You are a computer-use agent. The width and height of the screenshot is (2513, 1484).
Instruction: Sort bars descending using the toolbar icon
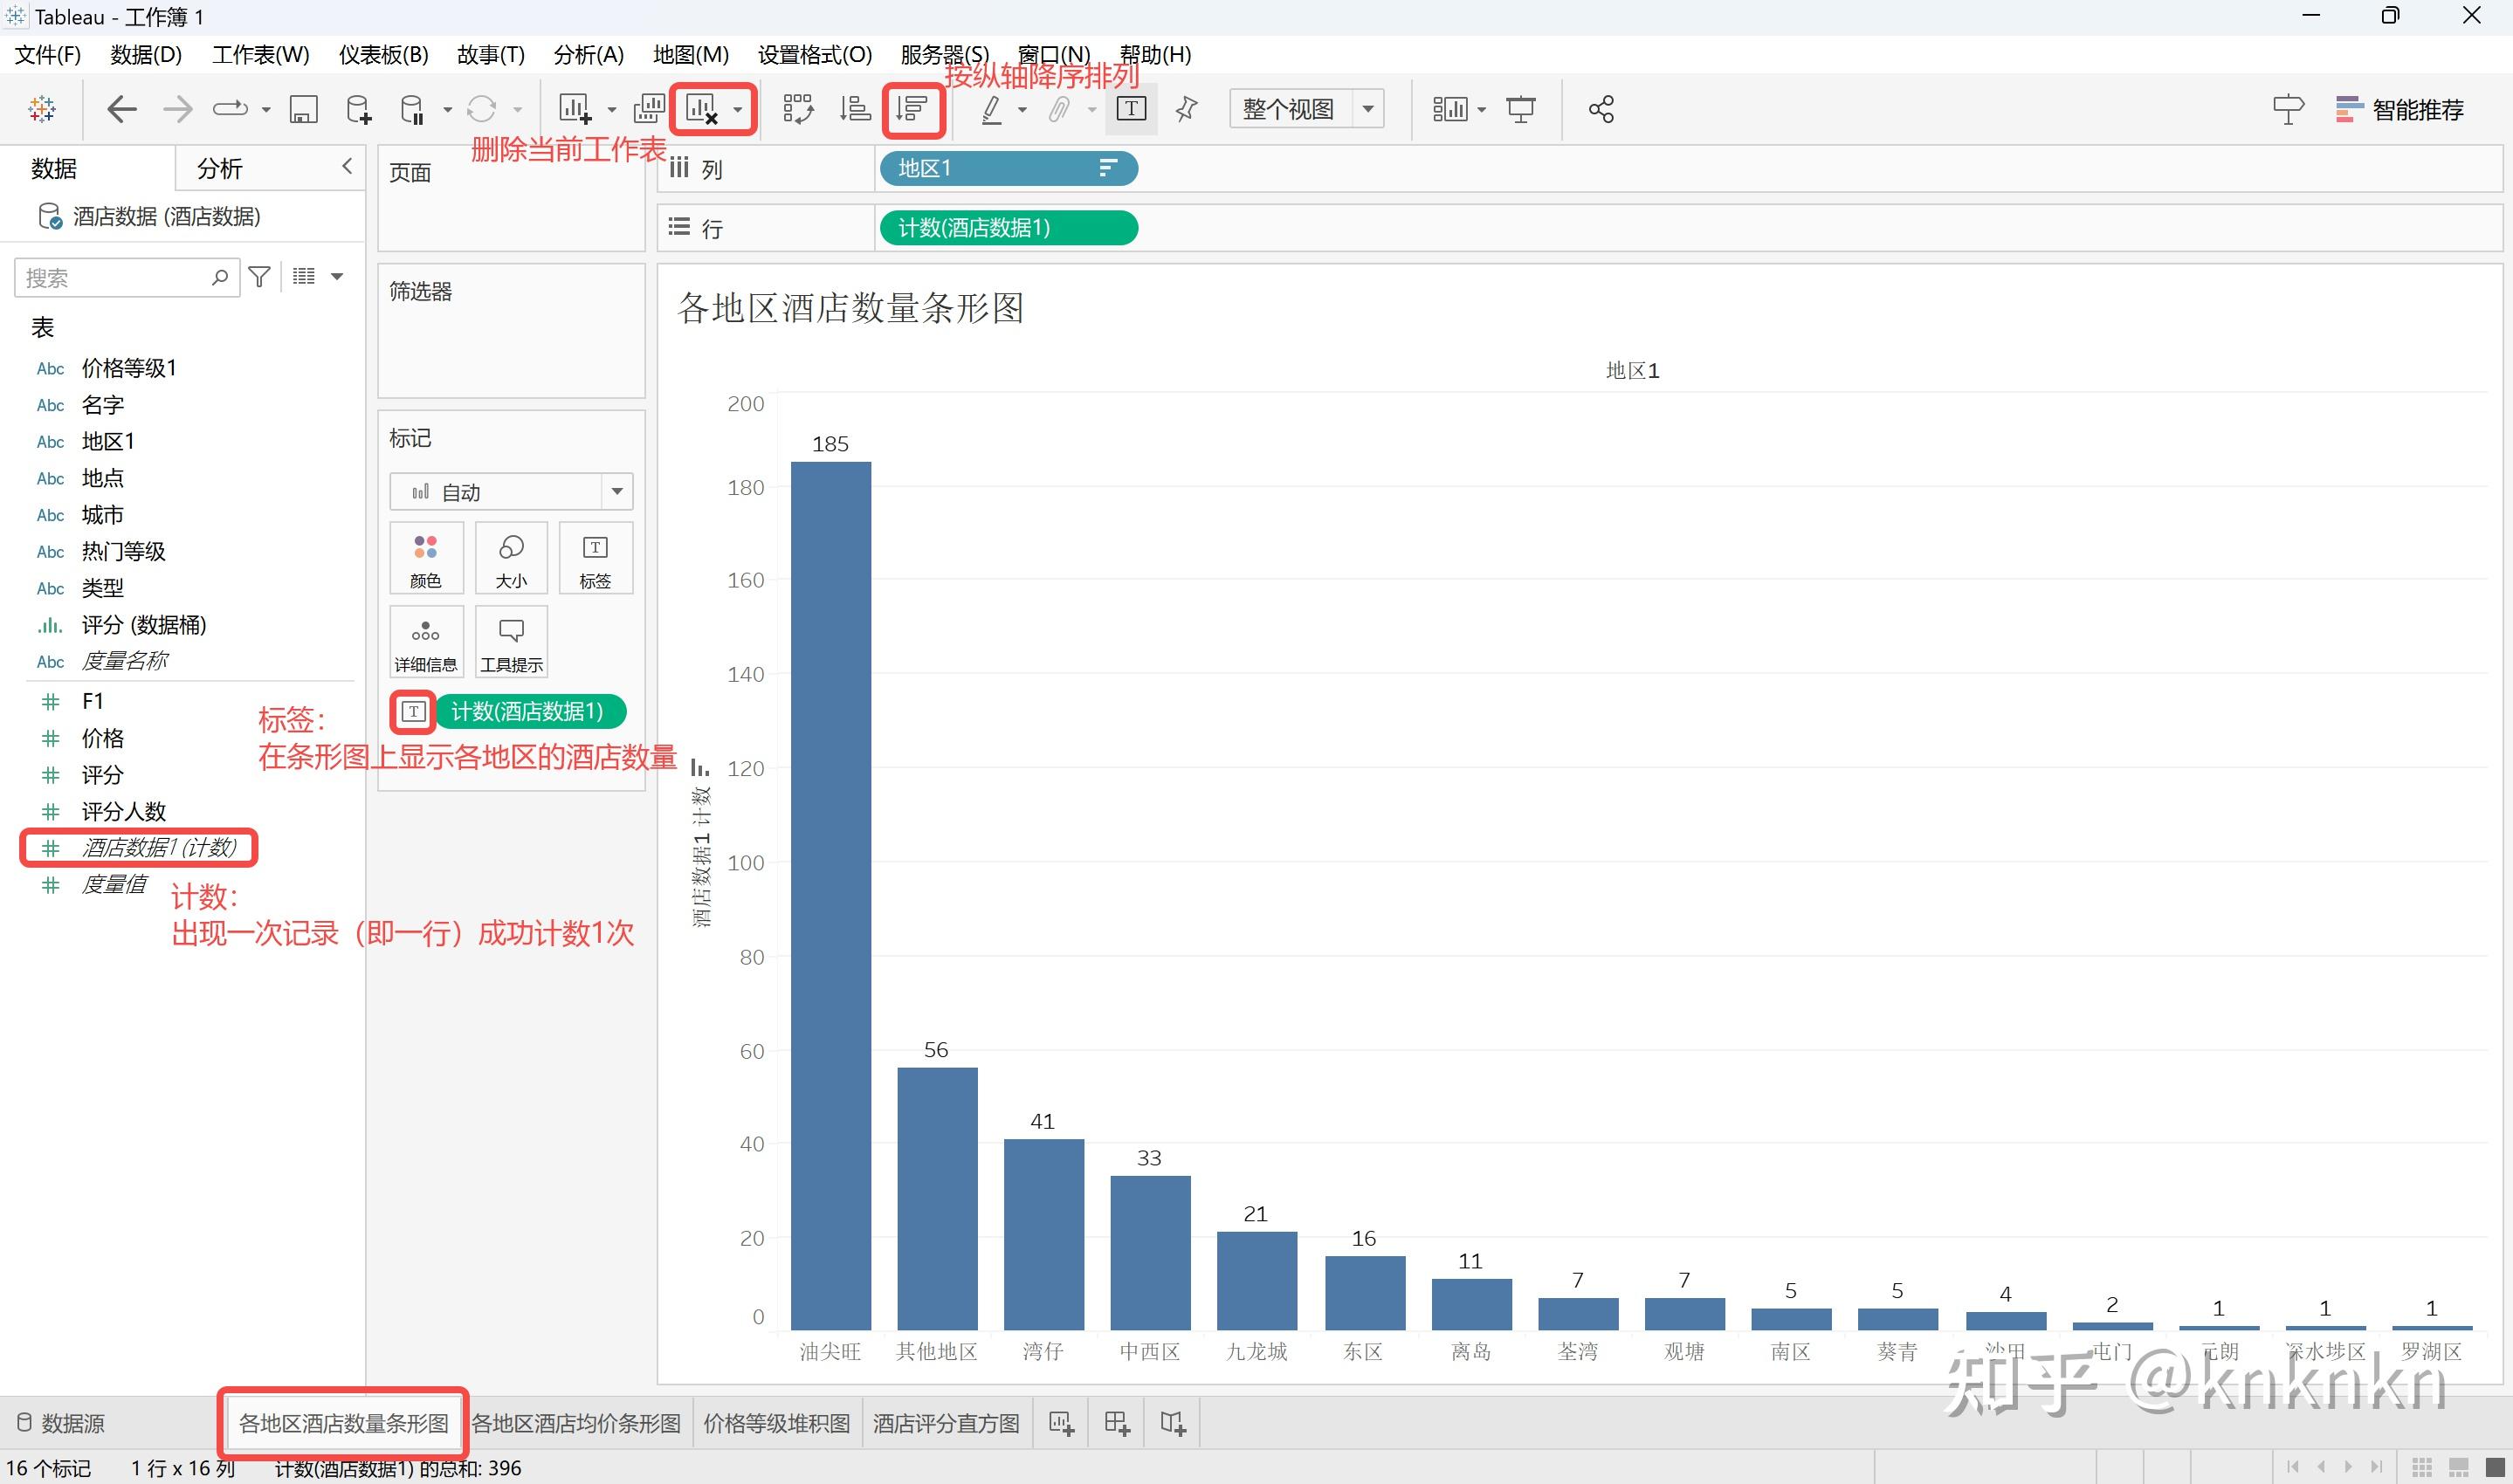[x=912, y=109]
